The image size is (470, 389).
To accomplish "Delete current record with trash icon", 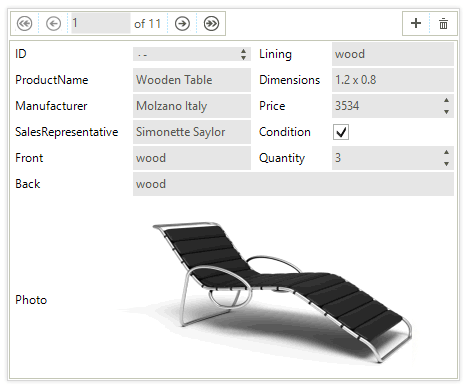I will [443, 24].
